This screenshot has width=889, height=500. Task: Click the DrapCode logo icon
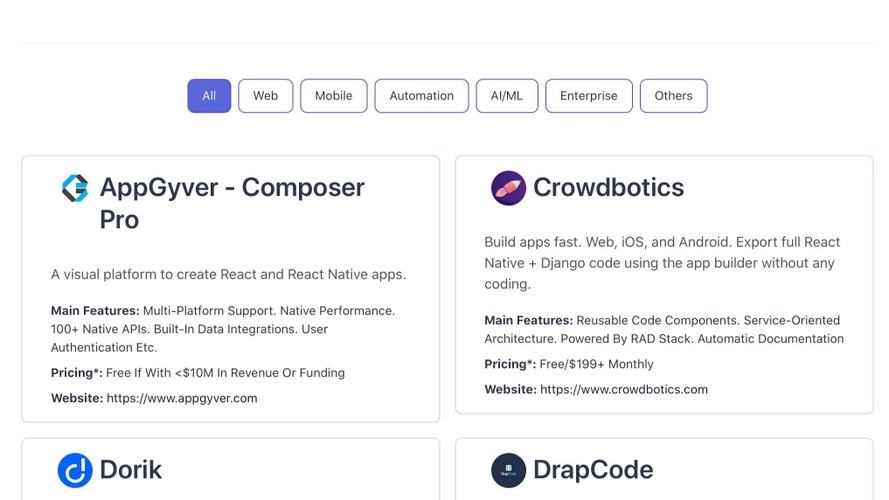[508, 470]
